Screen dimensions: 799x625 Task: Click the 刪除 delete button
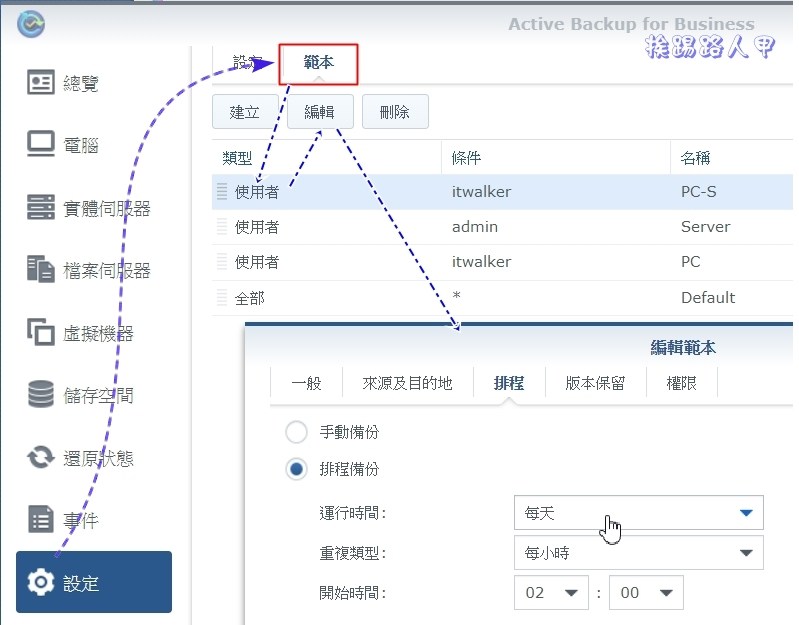click(395, 112)
